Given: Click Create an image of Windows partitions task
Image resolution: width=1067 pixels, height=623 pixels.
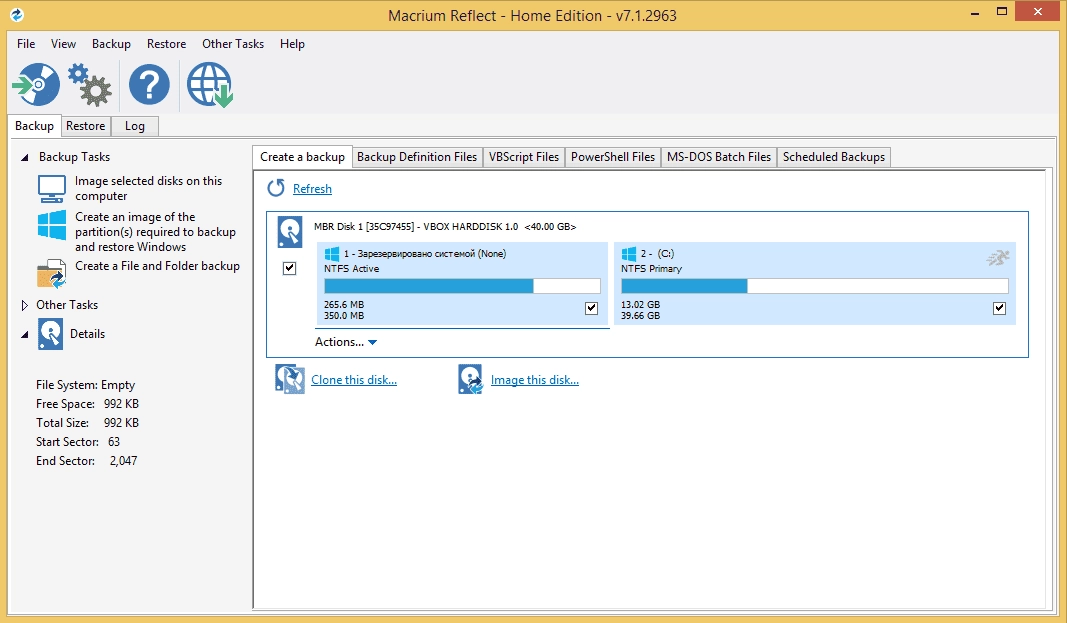Looking at the screenshot, I should [155, 232].
